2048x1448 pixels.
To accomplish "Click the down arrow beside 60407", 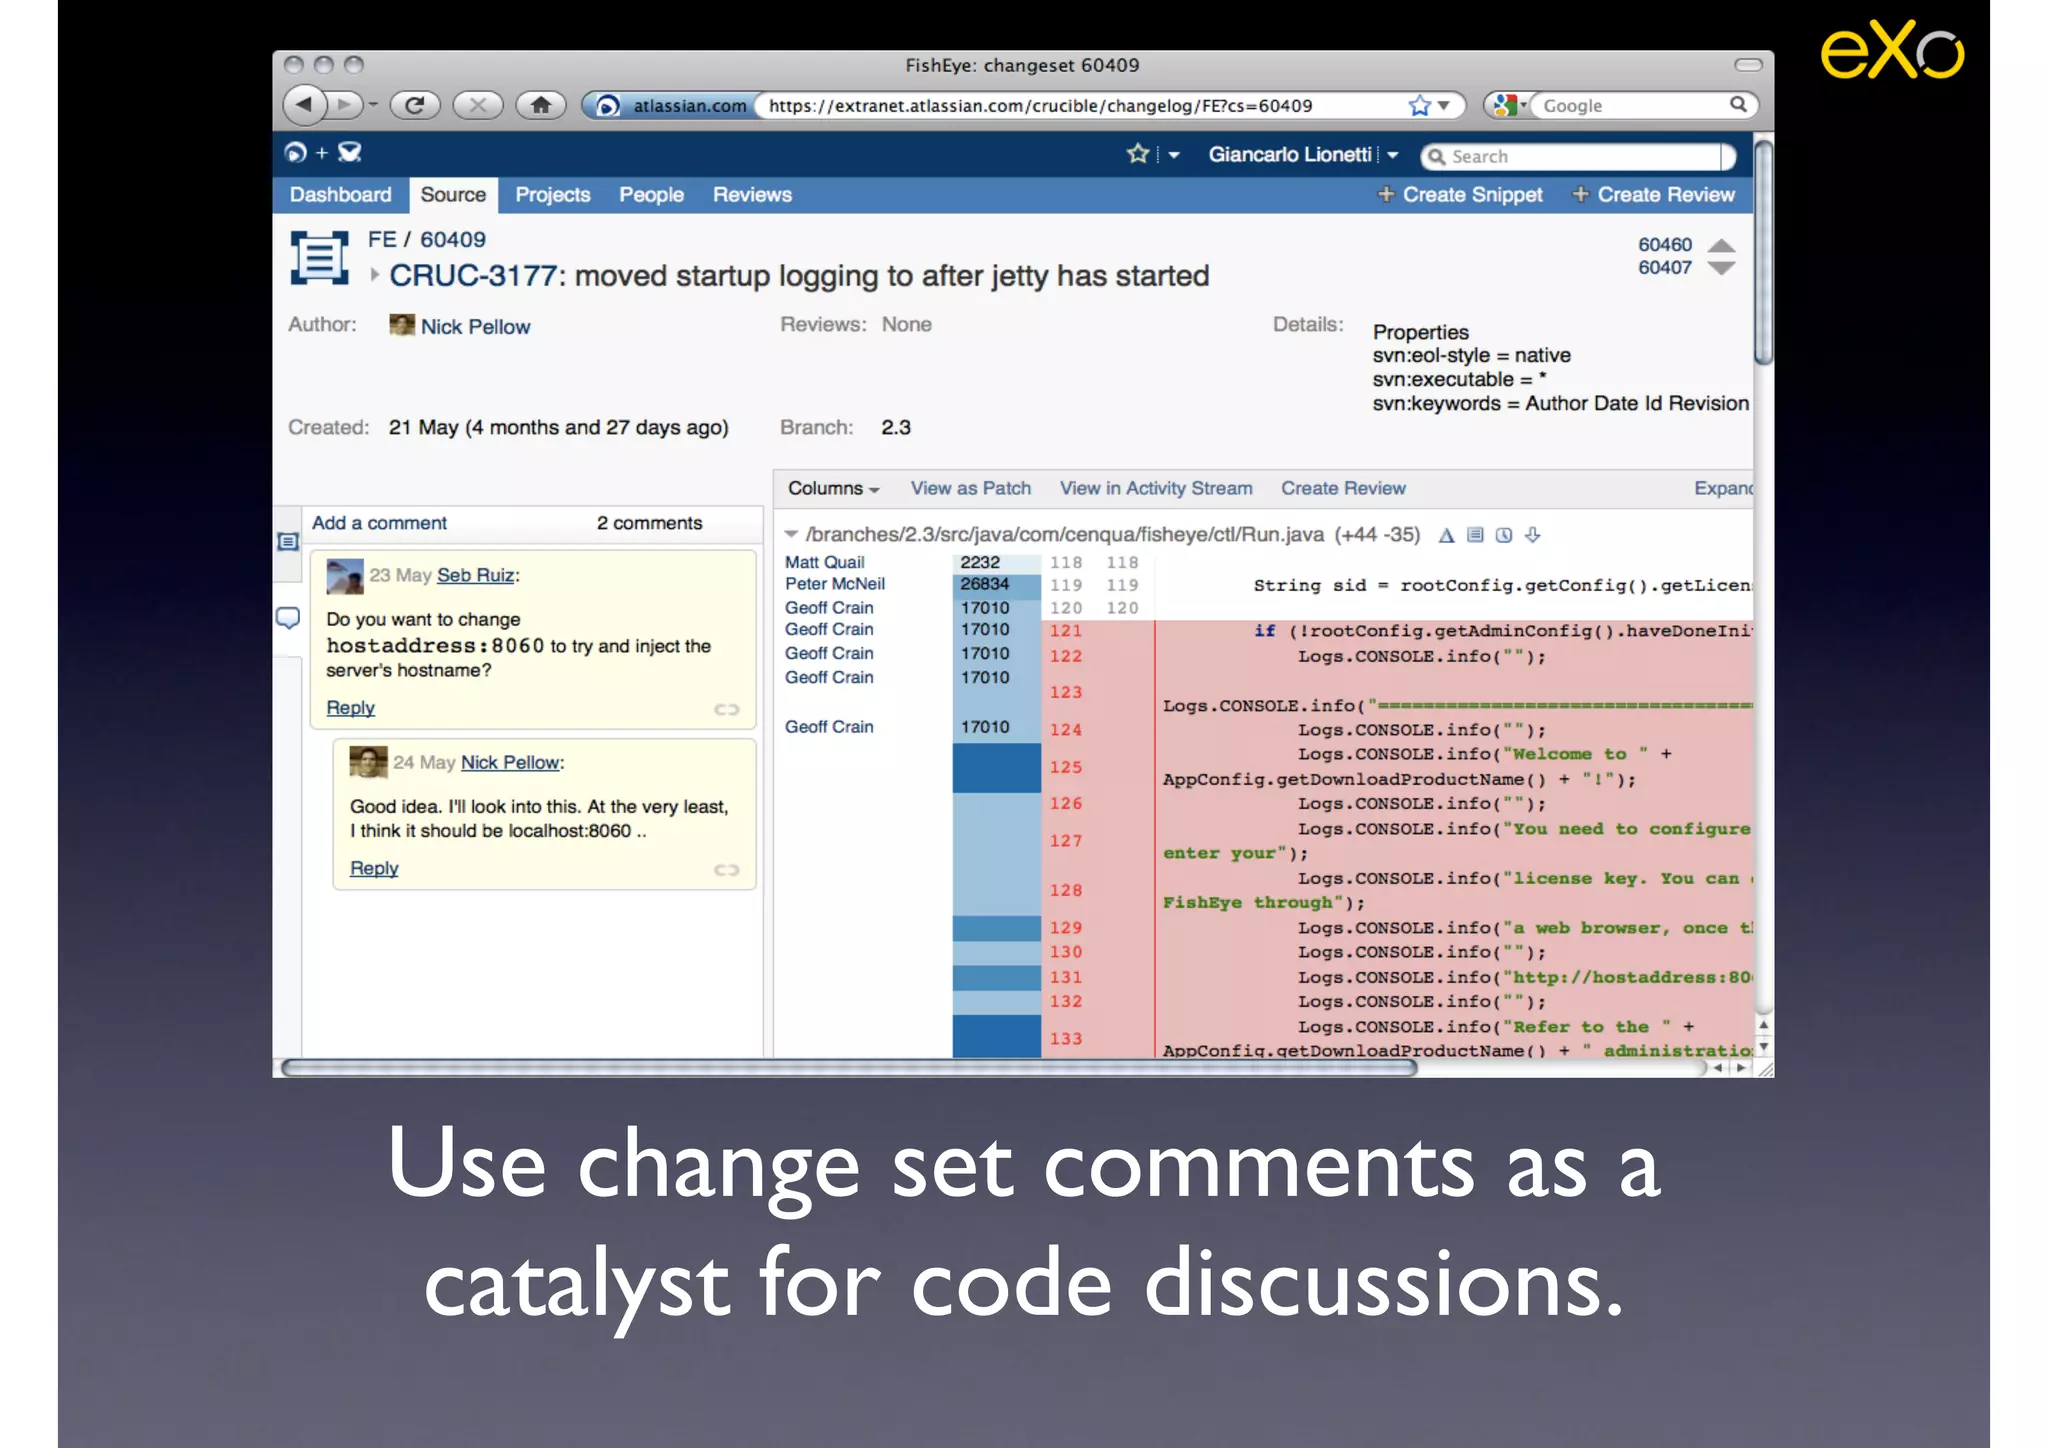I will (x=1721, y=268).
